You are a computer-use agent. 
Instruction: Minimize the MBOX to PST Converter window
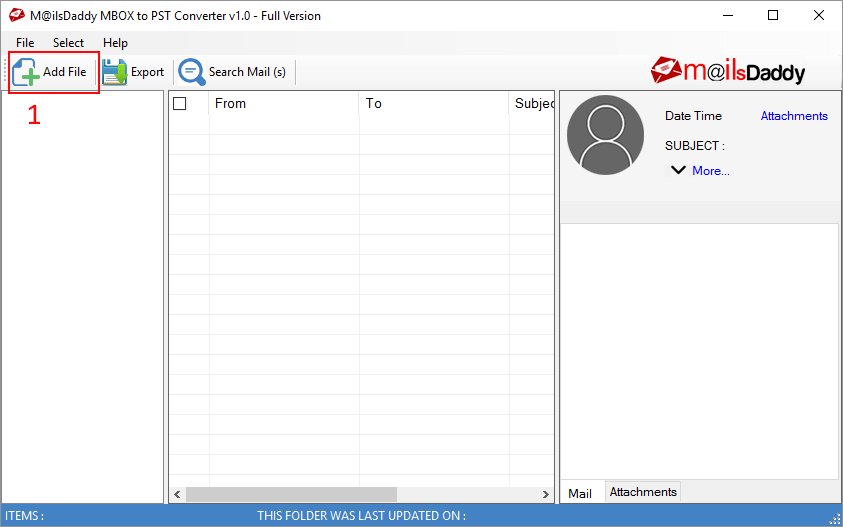(x=726, y=16)
